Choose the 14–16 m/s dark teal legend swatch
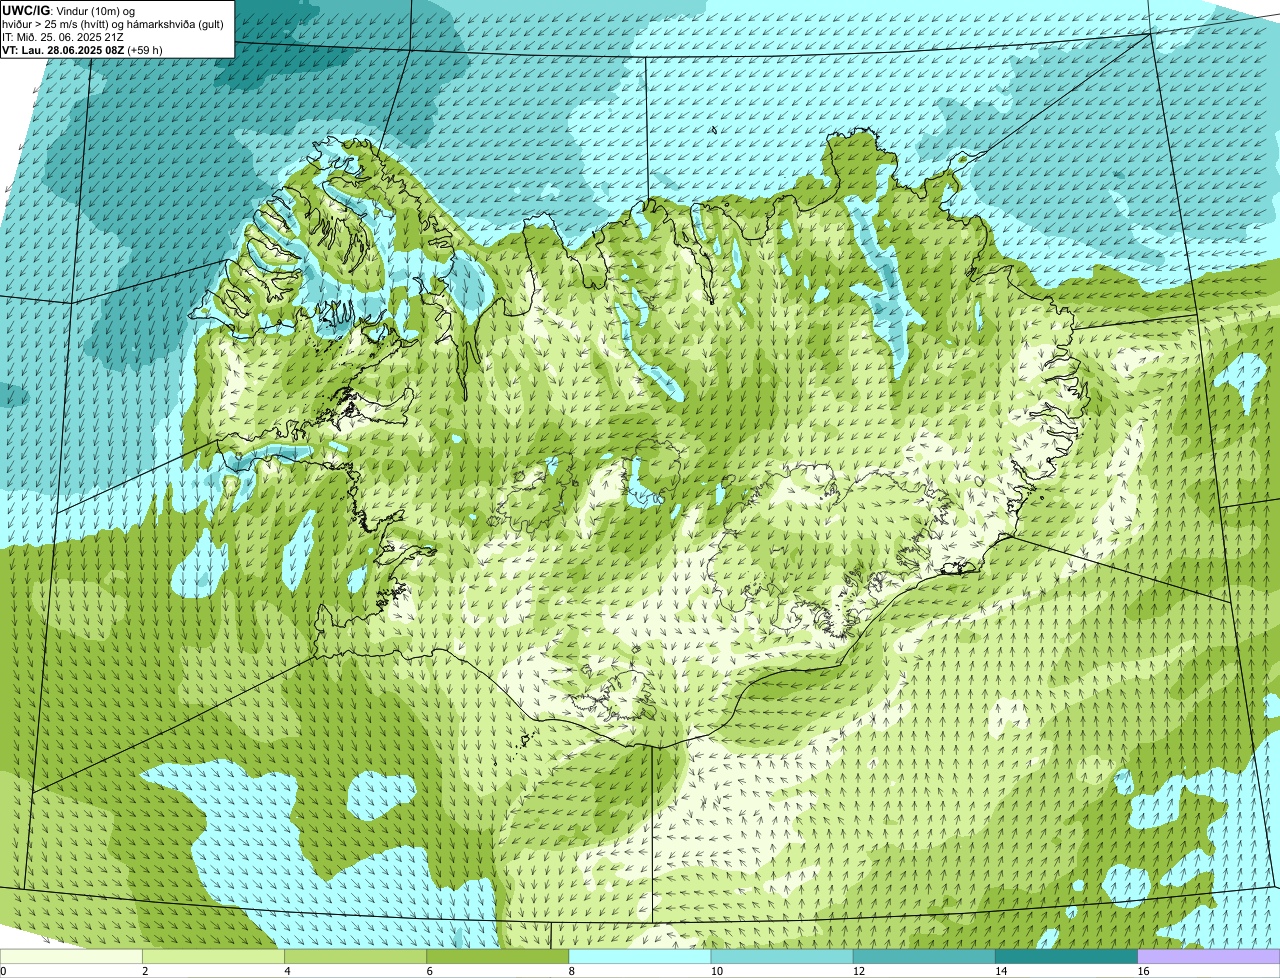 click(1066, 957)
